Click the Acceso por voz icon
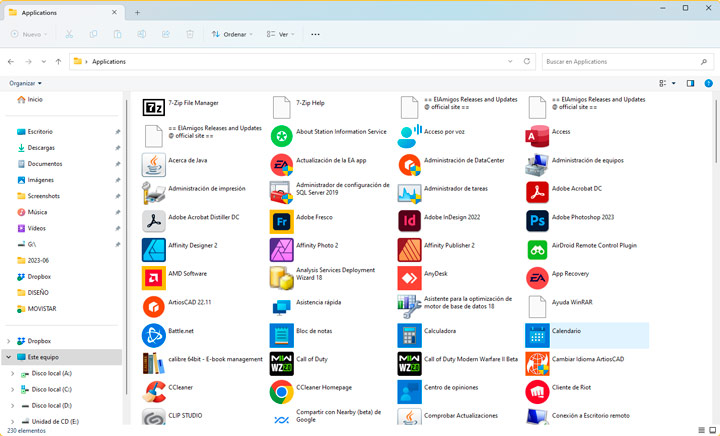 409,136
